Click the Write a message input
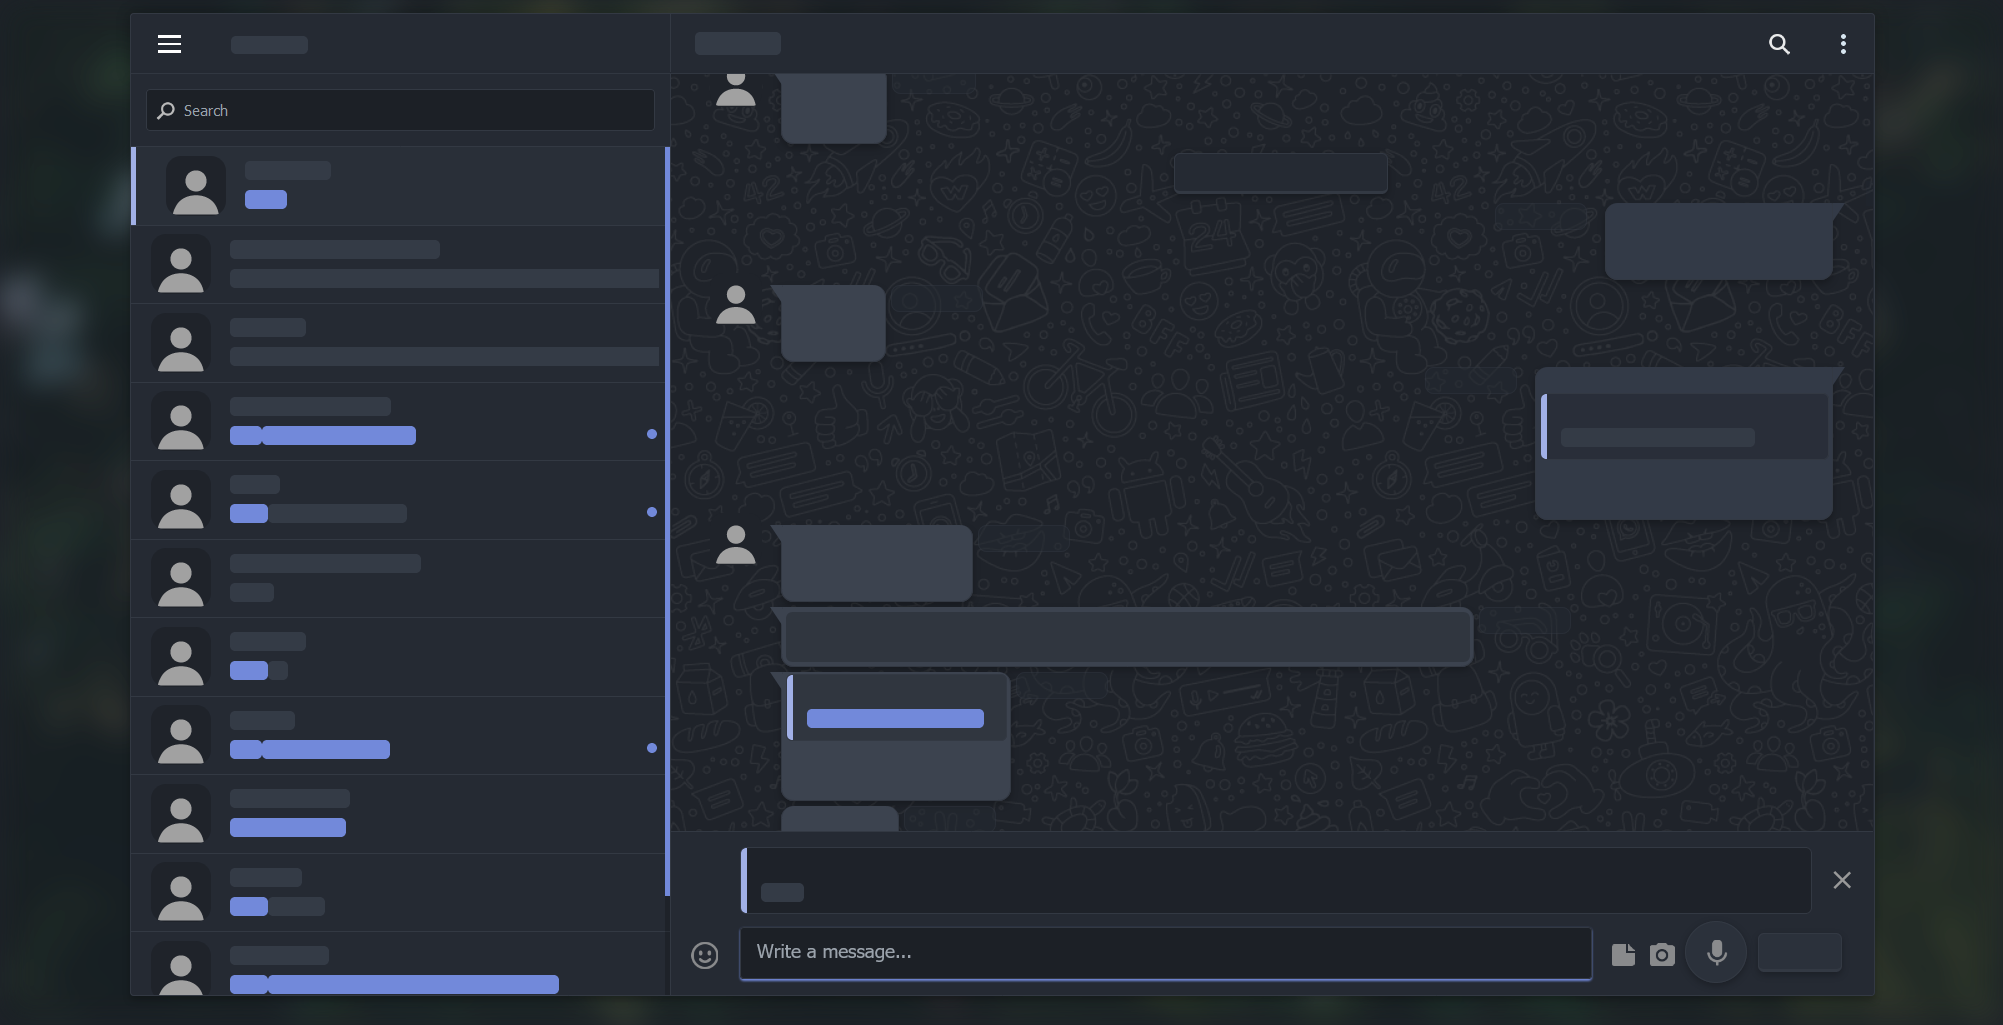This screenshot has width=2003, height=1025. [1165, 953]
